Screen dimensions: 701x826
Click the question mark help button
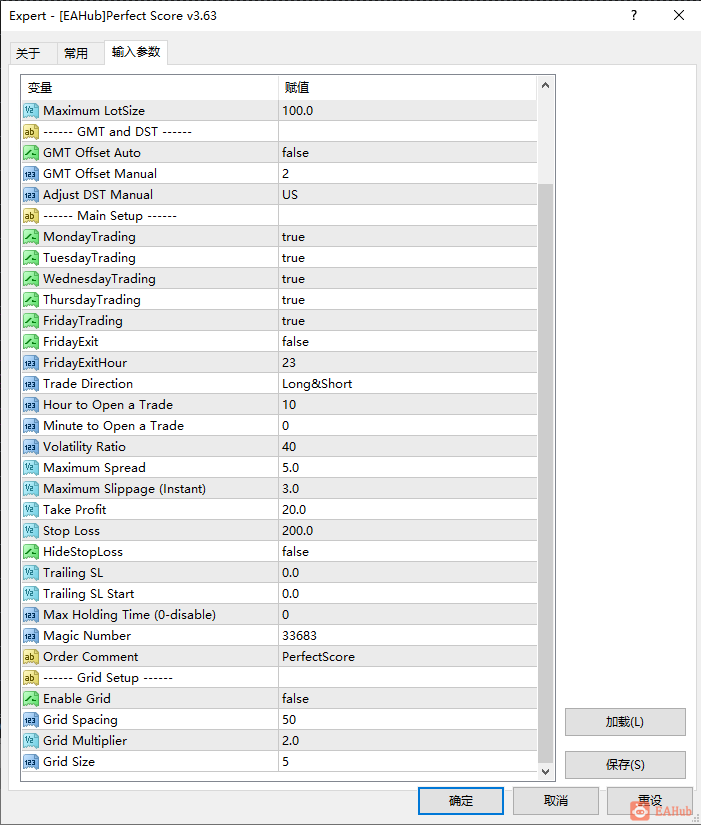(634, 15)
